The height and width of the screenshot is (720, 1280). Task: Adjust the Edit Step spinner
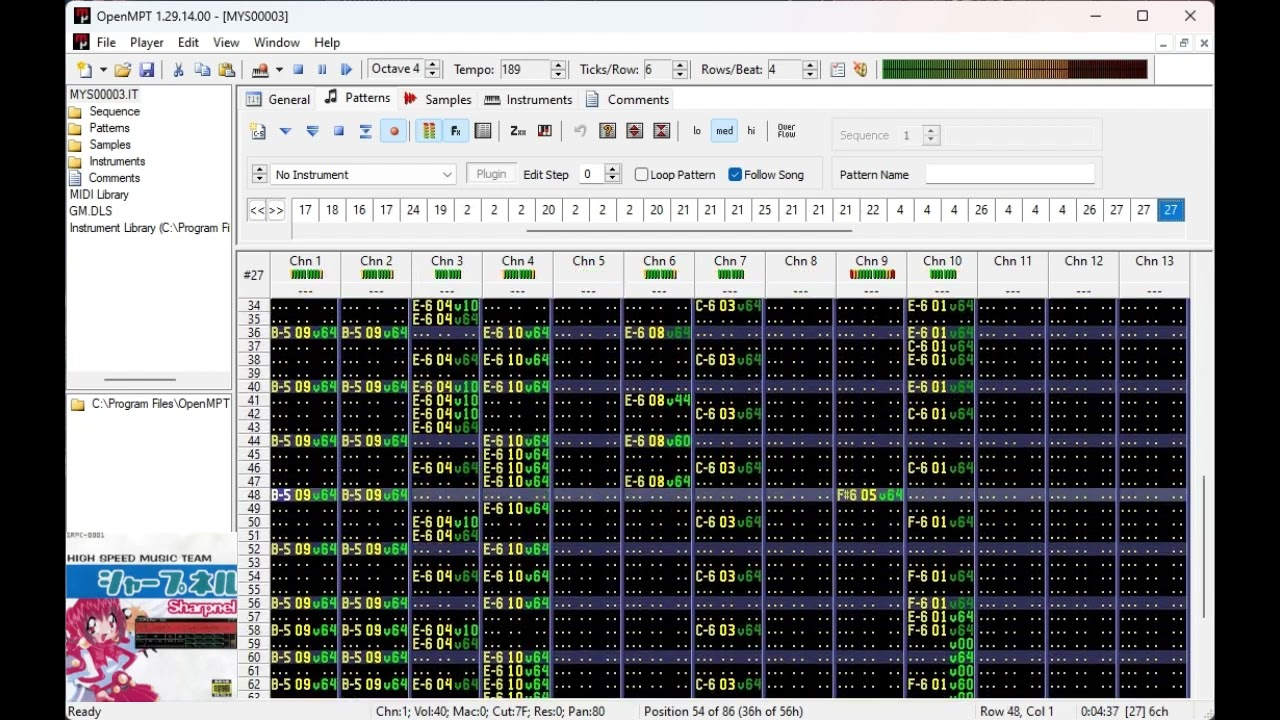point(613,174)
